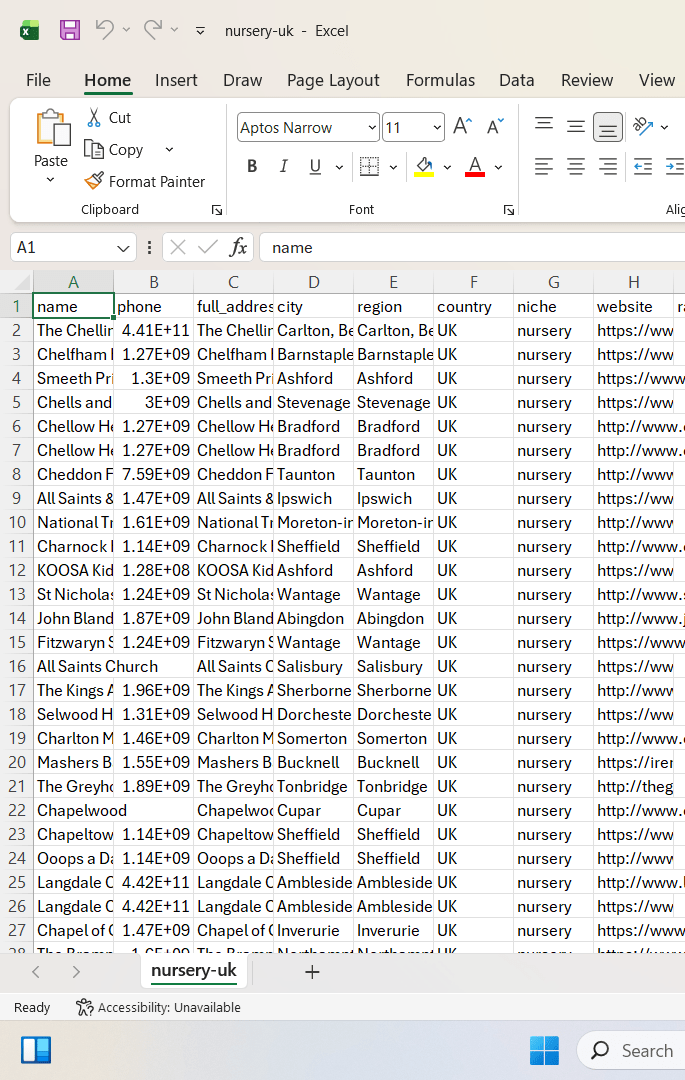Image resolution: width=685 pixels, height=1080 pixels.
Task: Click the Redo arrow icon
Action: pos(153,30)
